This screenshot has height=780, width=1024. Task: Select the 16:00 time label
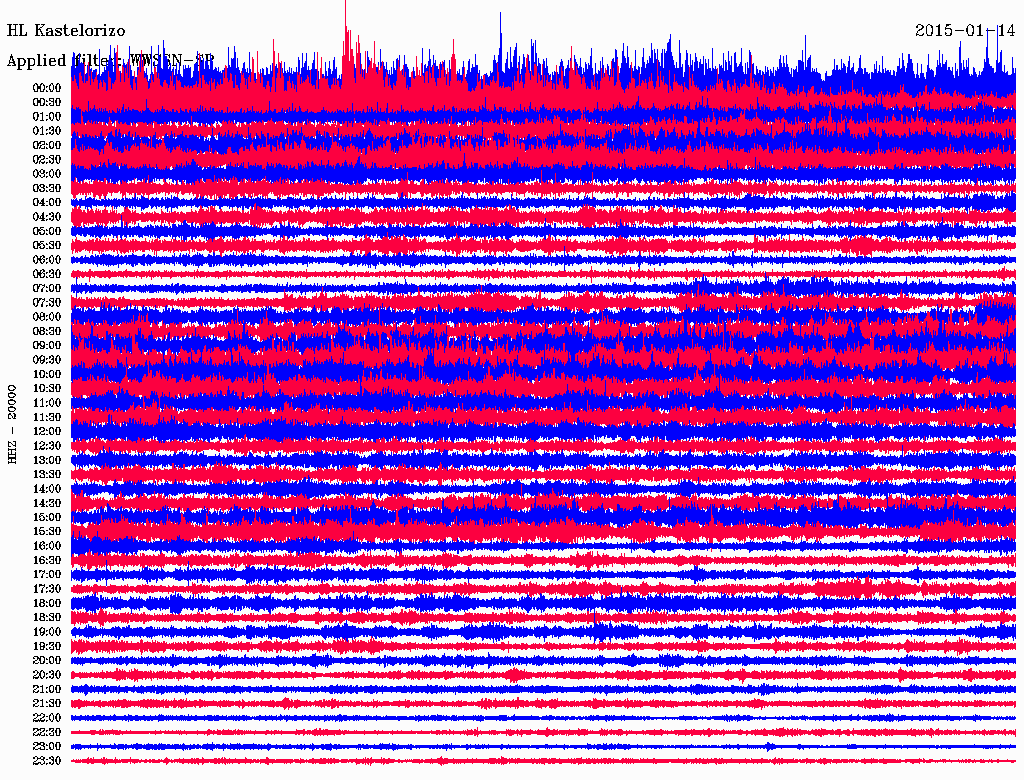(x=47, y=547)
